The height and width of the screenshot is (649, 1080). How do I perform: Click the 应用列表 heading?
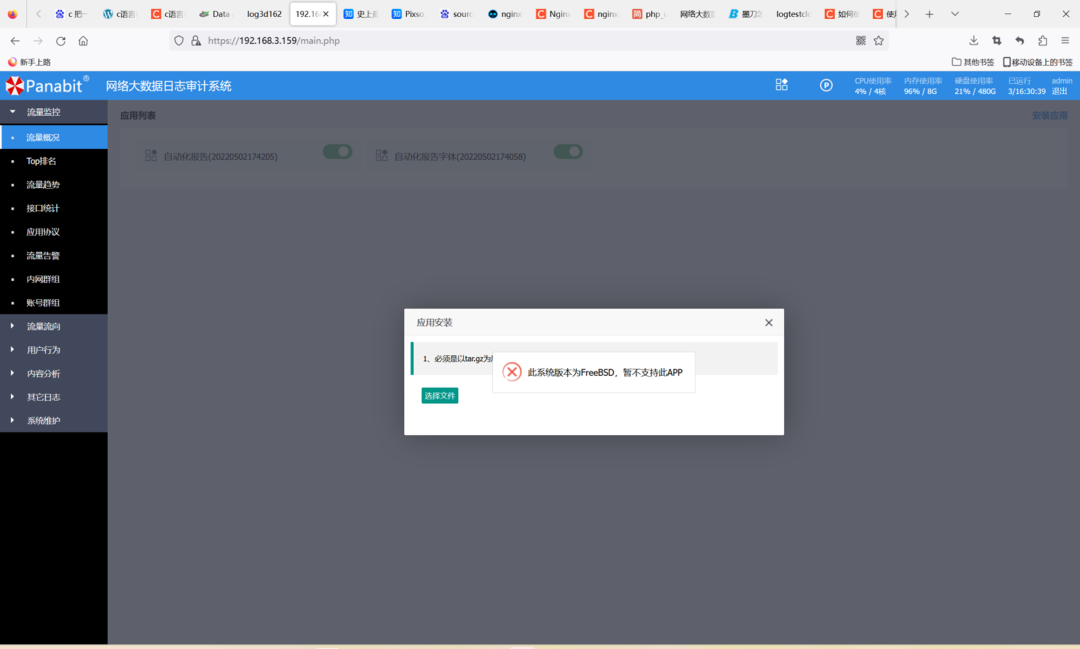point(138,116)
